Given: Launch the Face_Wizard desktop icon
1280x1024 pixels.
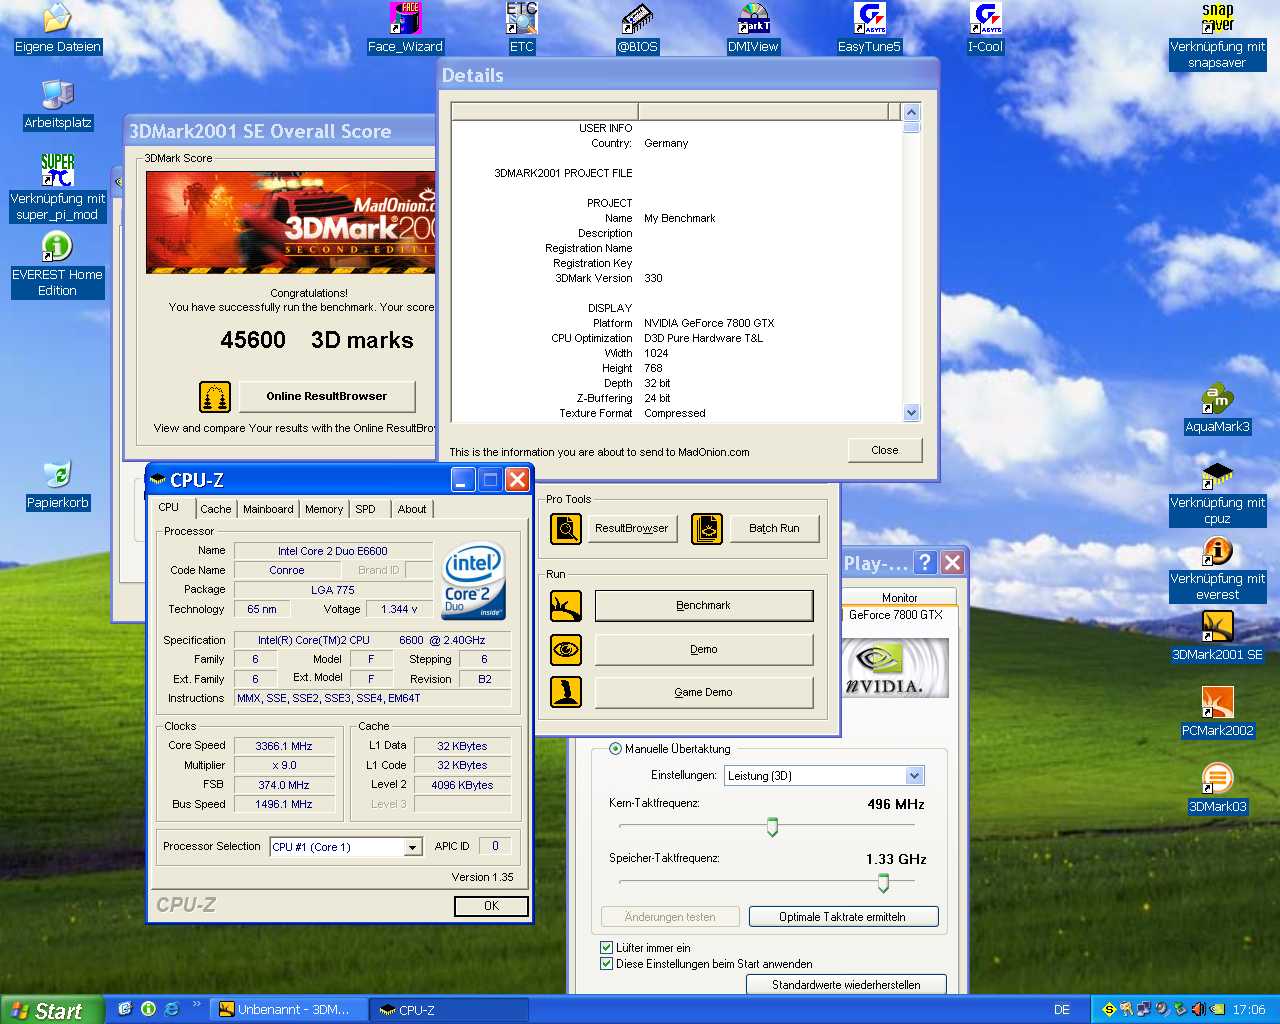Looking at the screenshot, I should tap(405, 28).
